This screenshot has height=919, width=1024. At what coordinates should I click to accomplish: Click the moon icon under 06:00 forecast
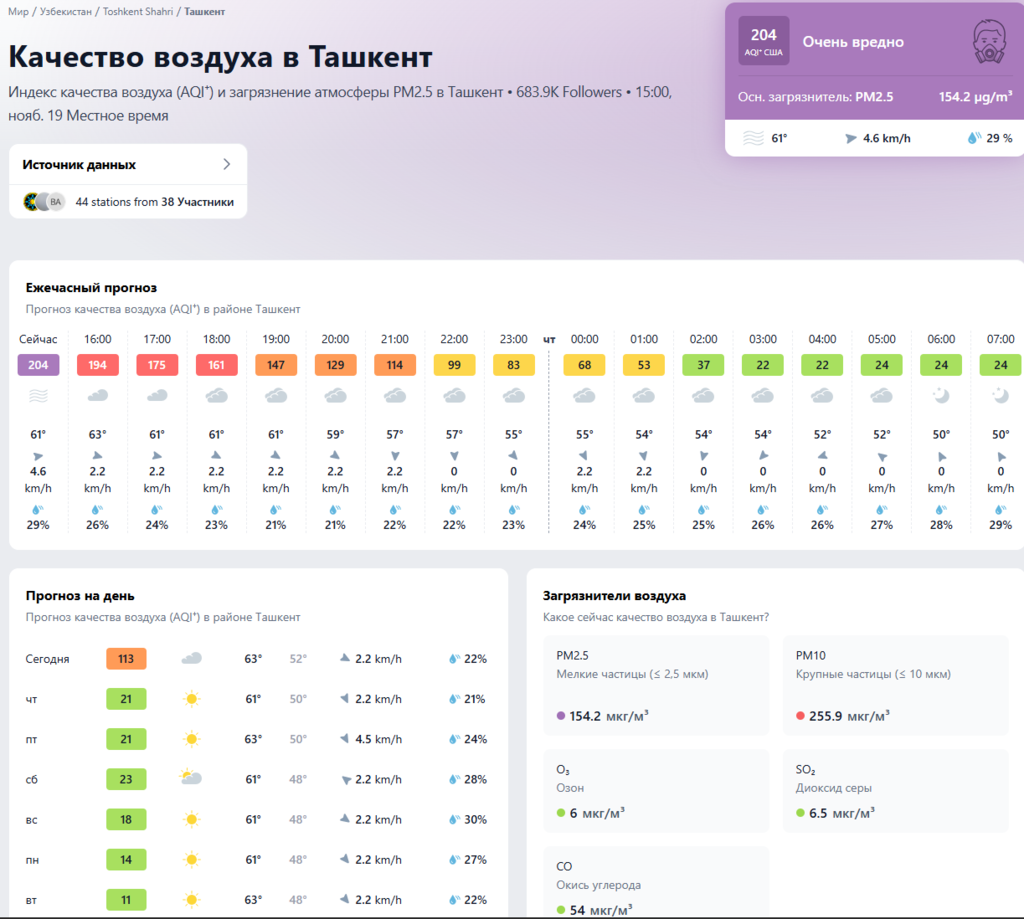940,396
